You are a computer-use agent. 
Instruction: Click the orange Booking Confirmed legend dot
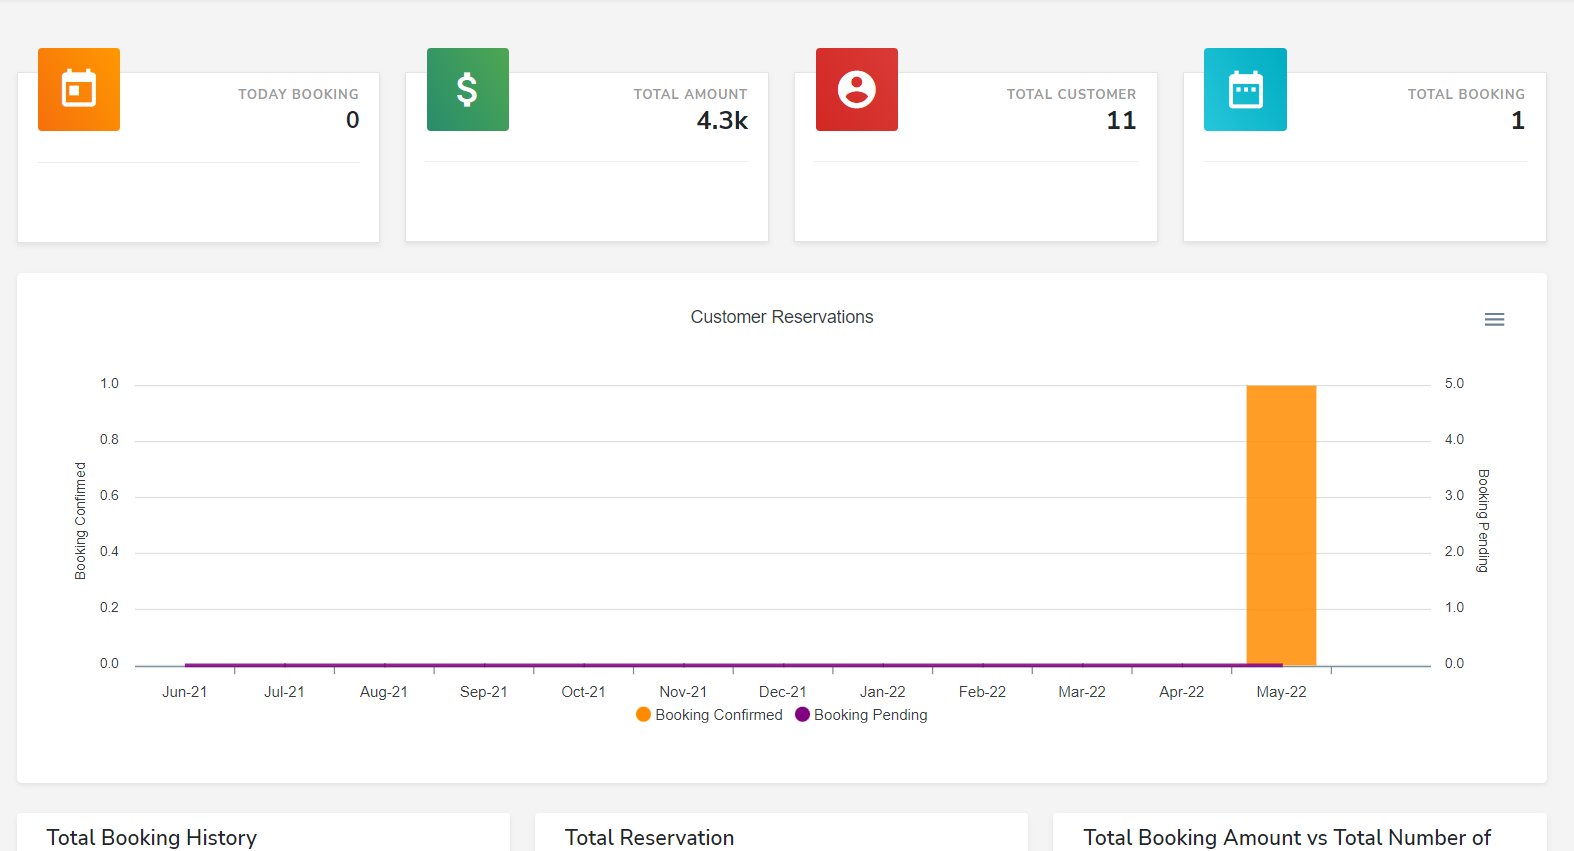coord(643,715)
